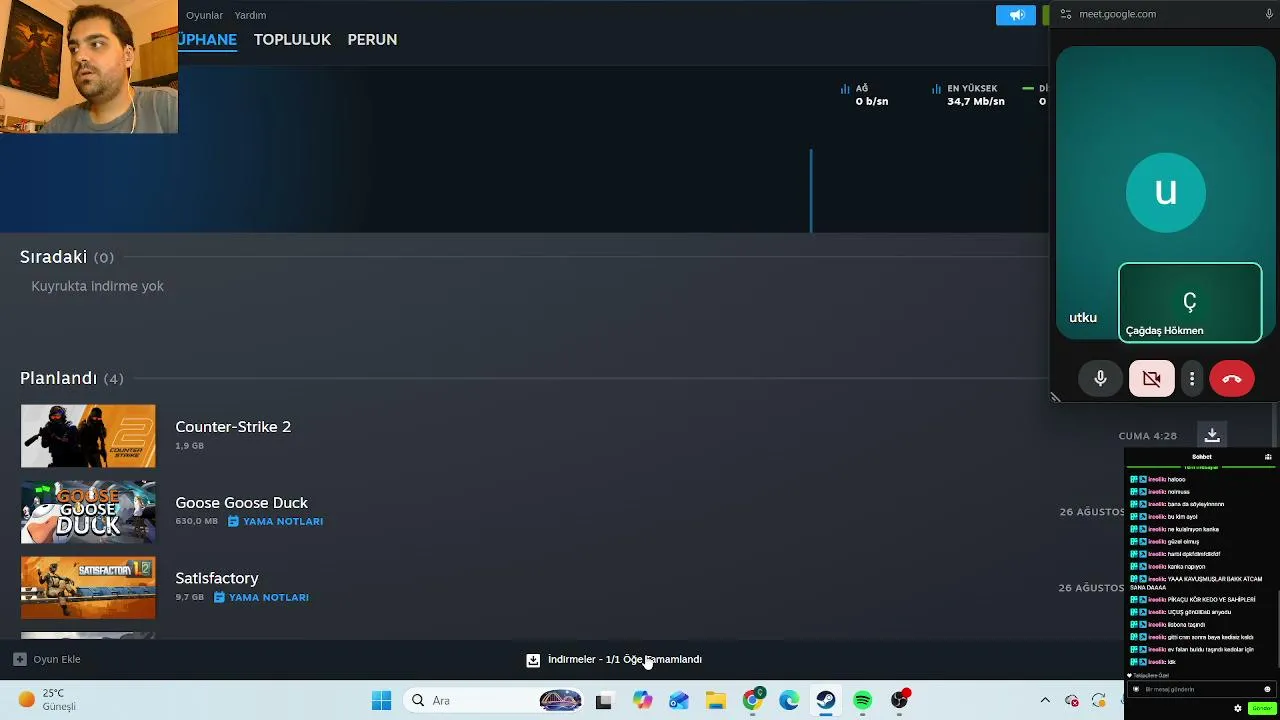1280x720 pixels.
Task: Open the Goose Goose Duck thumbnail
Action: coord(88,512)
